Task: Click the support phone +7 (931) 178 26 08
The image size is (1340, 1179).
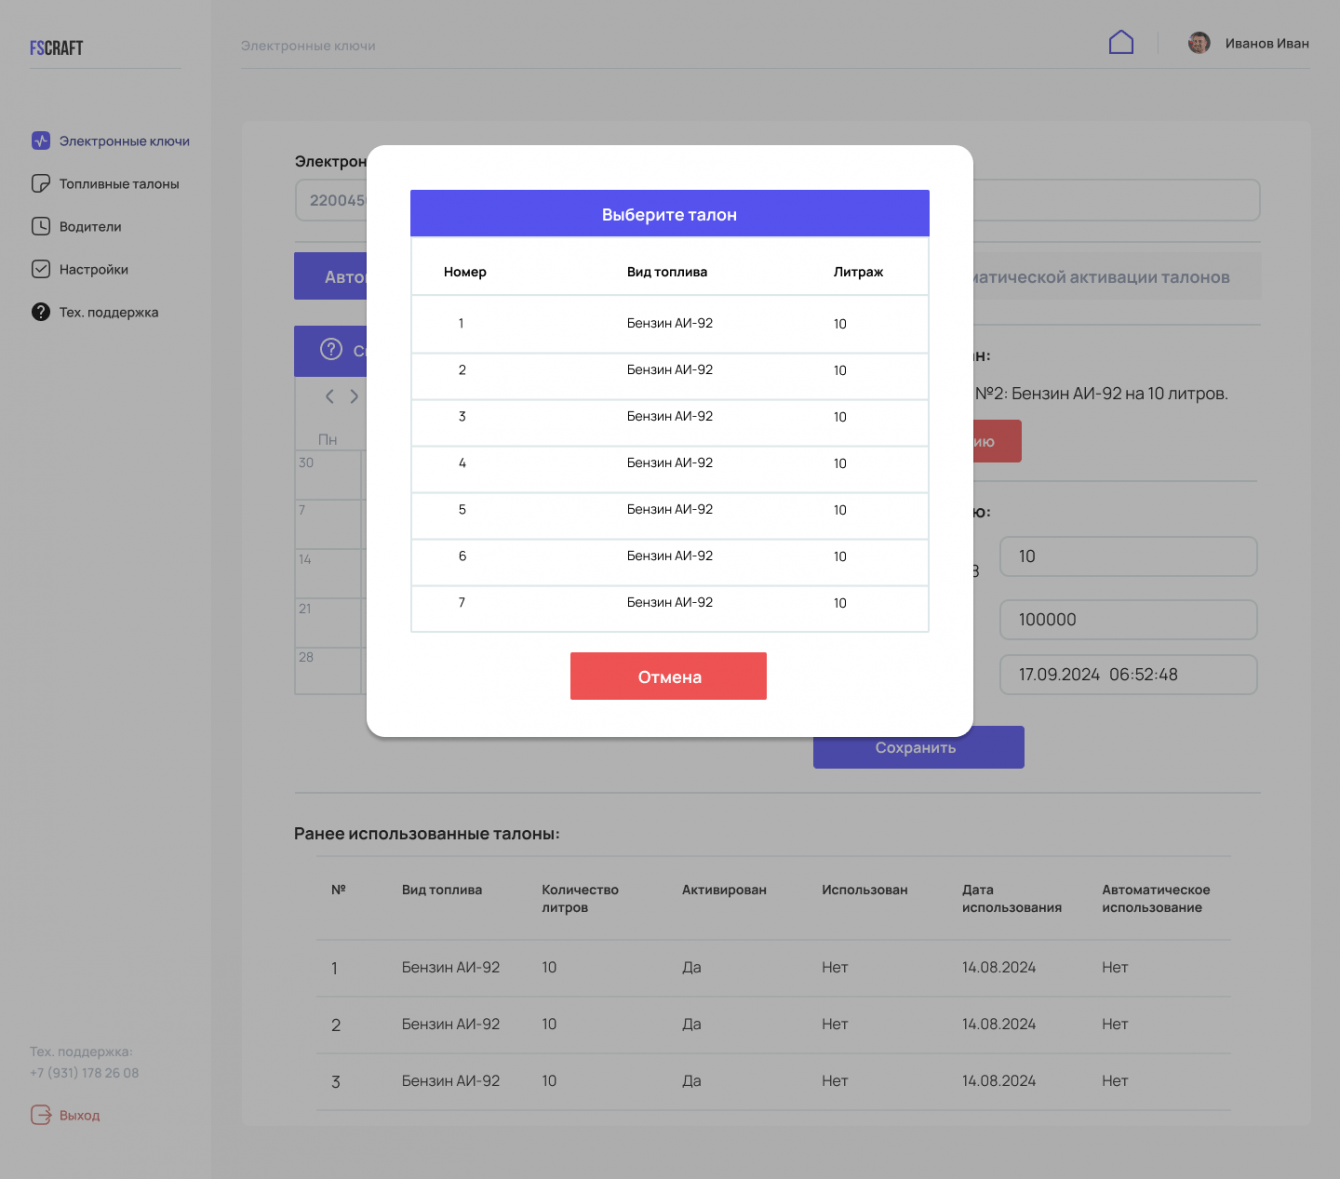Action: (84, 1073)
